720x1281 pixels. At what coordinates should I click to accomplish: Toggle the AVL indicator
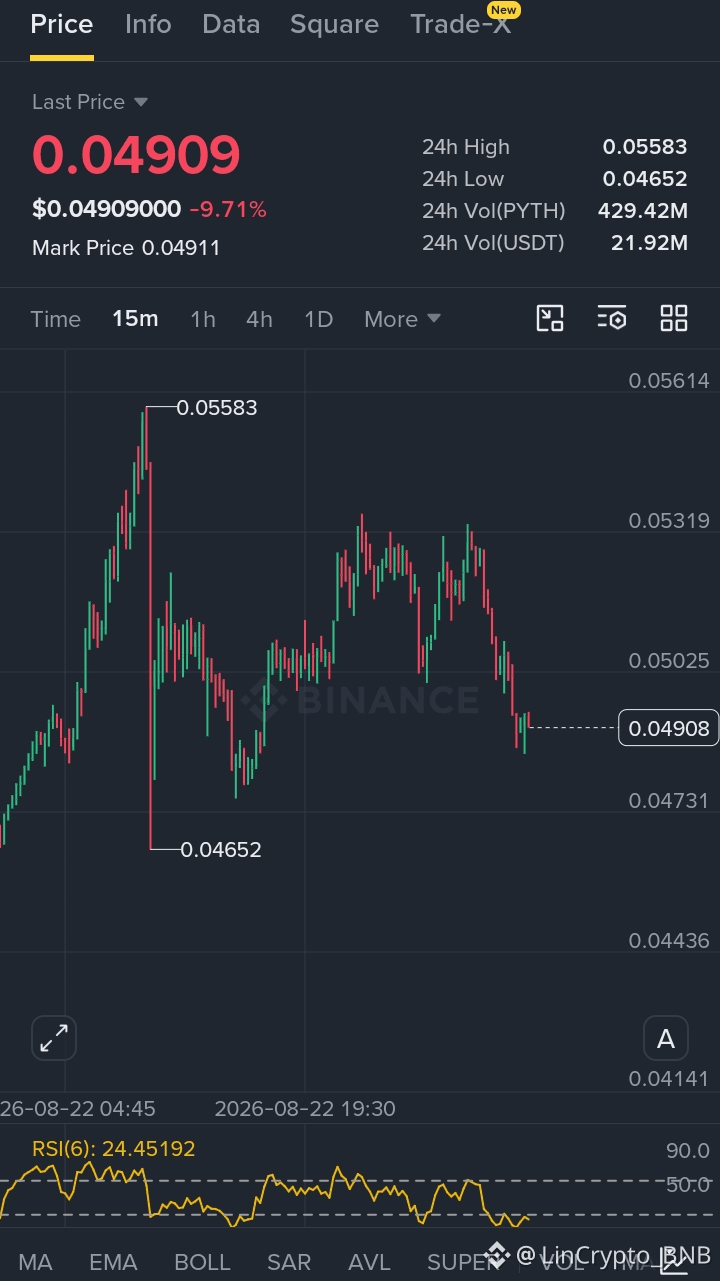(369, 1262)
